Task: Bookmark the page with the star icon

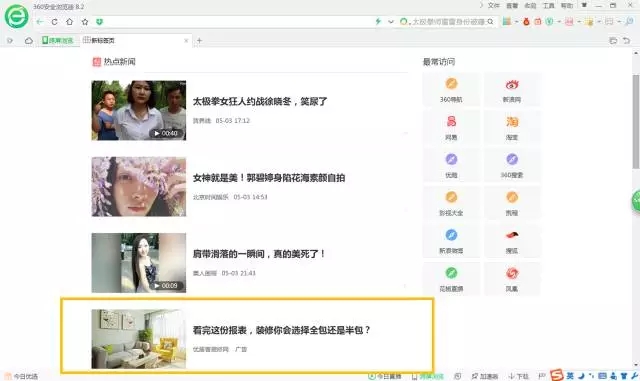Action: [x=84, y=22]
